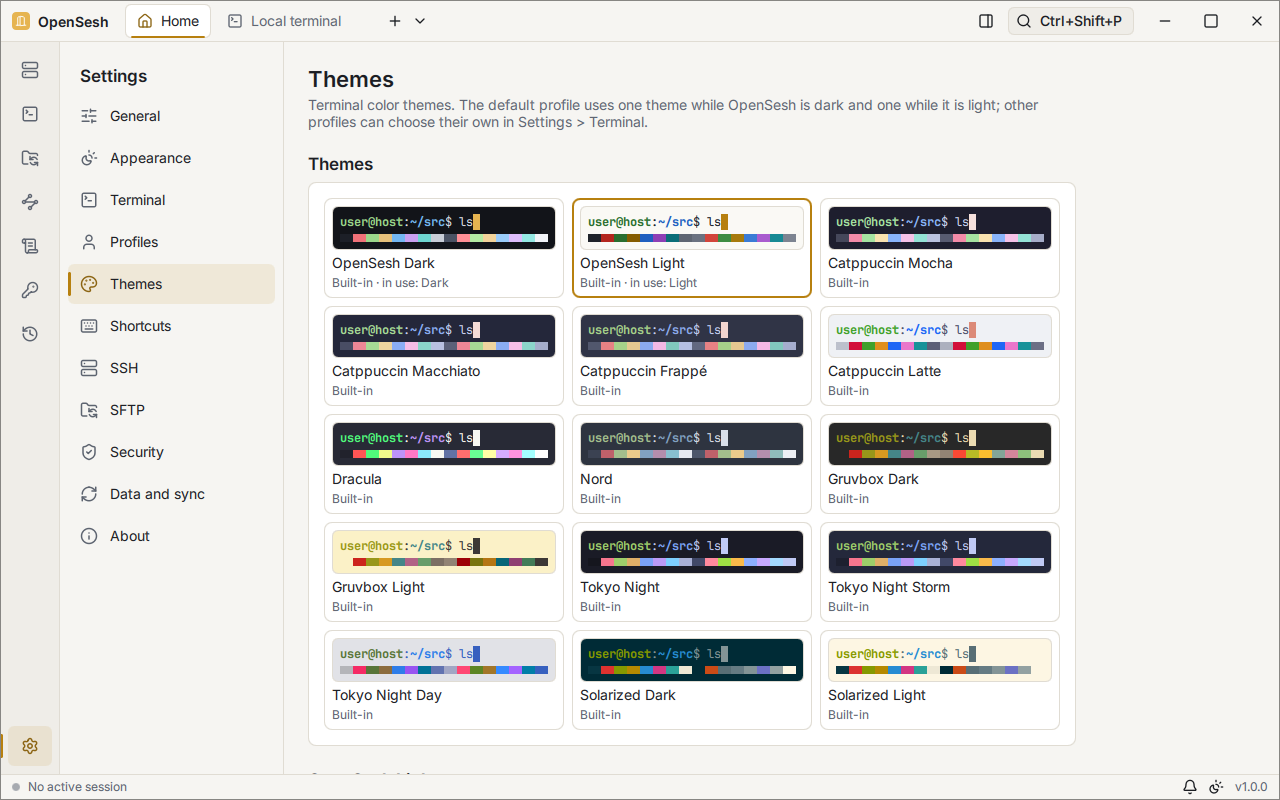The width and height of the screenshot is (1280, 800).
Task: Select the Catppuccin Frappé theme card
Action: click(692, 356)
